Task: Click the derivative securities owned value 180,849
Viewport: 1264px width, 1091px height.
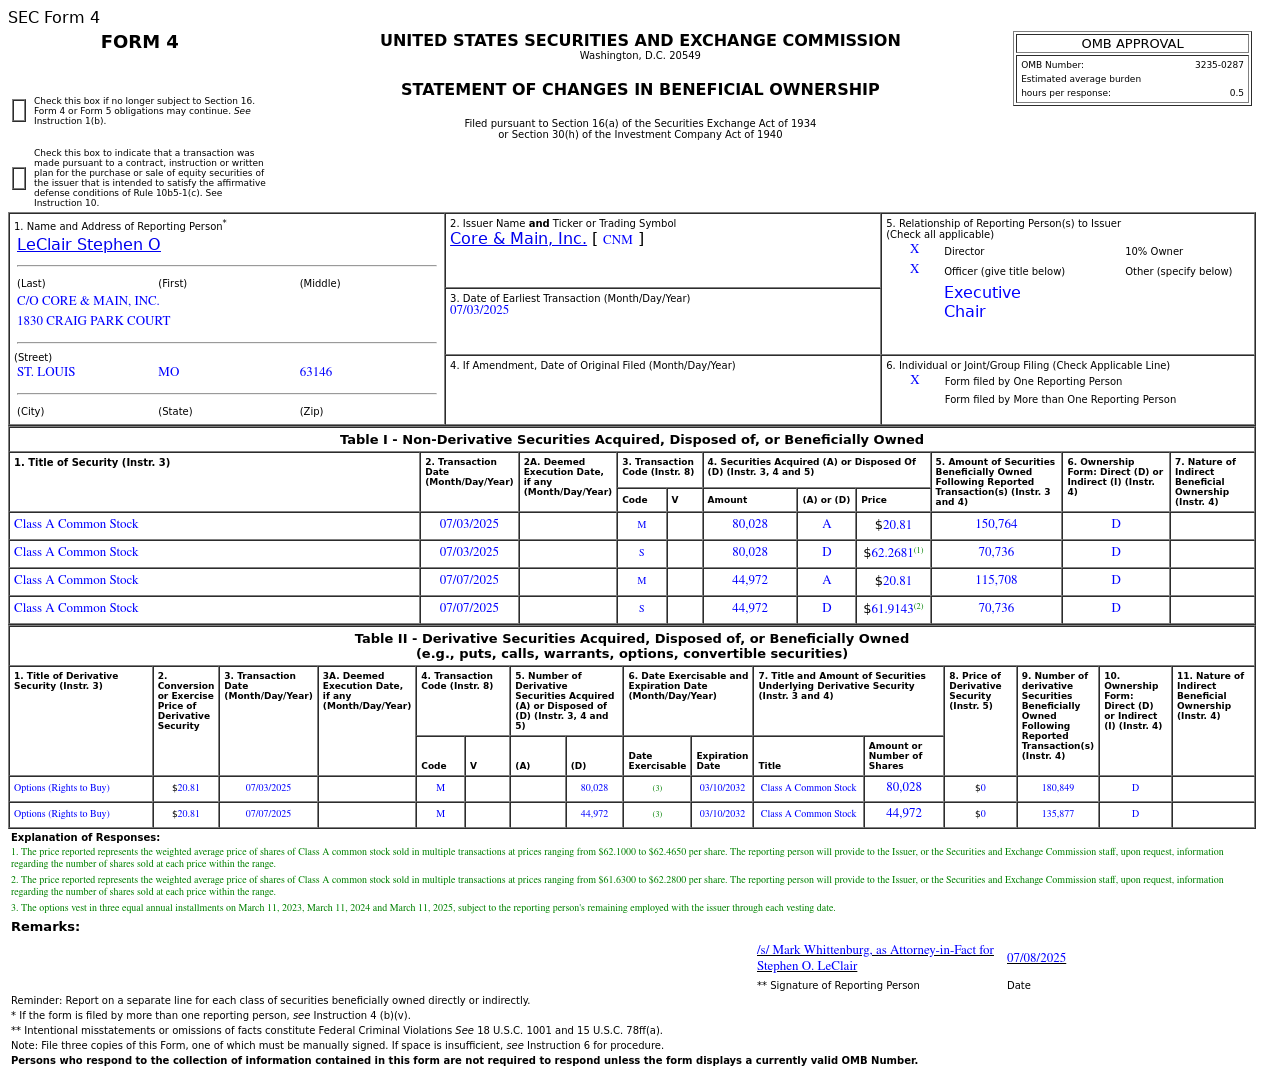Action: pos(1058,788)
